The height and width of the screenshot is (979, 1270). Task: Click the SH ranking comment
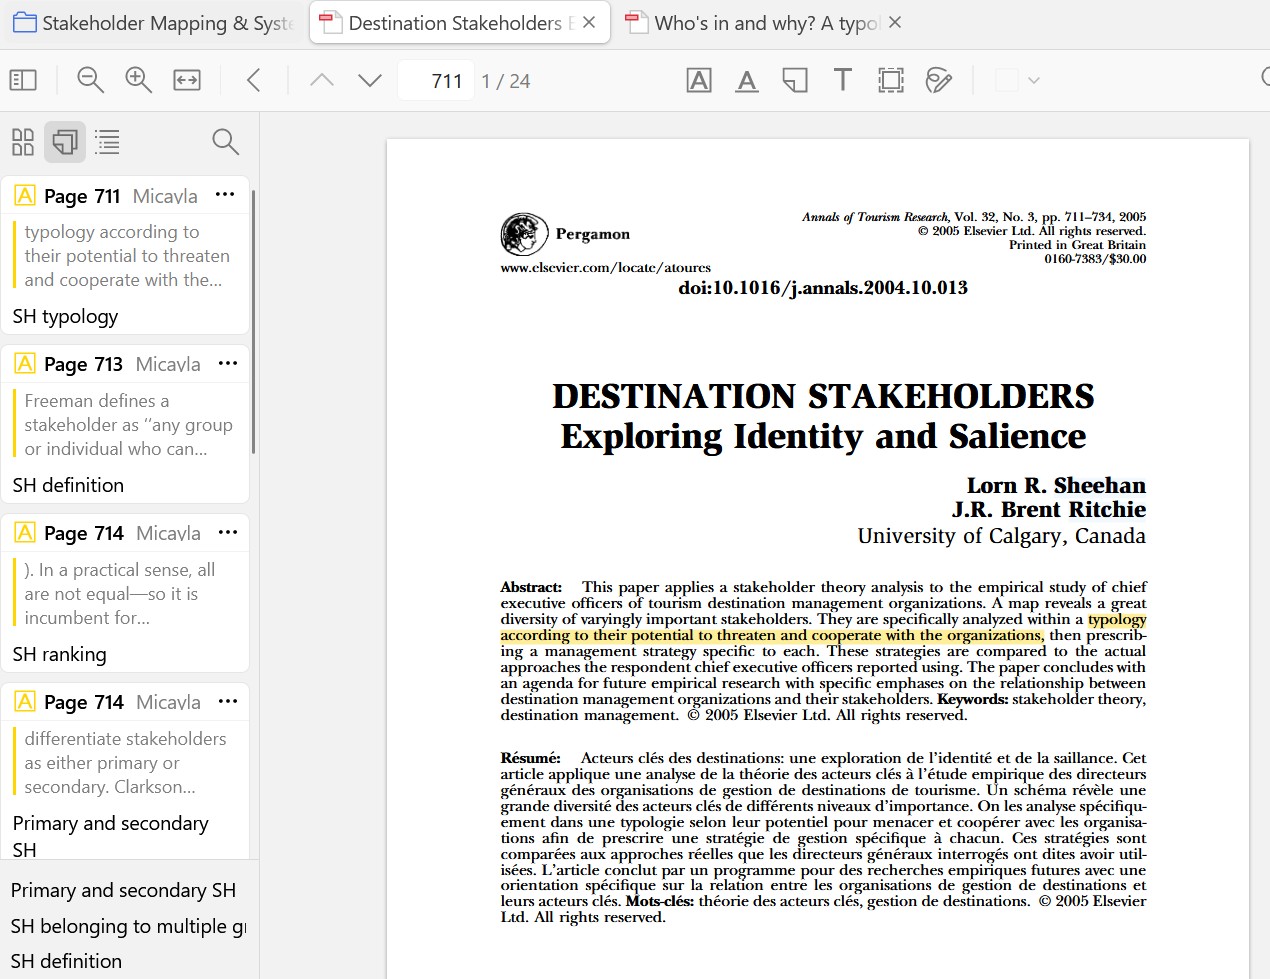[x=59, y=654]
